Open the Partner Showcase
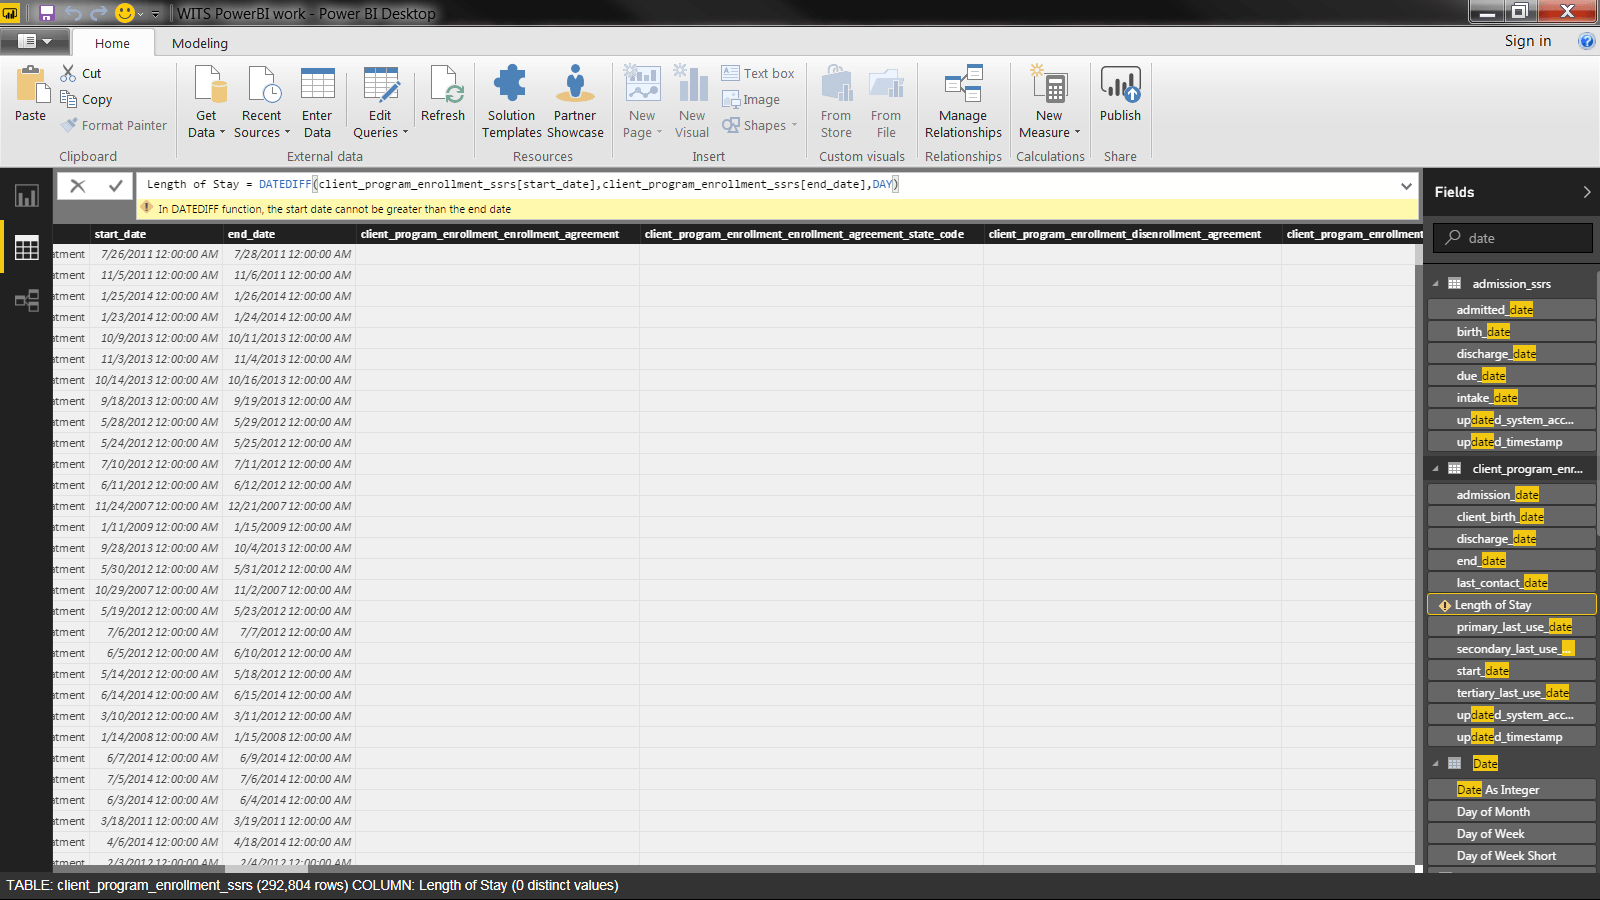The image size is (1600, 900). (x=575, y=102)
